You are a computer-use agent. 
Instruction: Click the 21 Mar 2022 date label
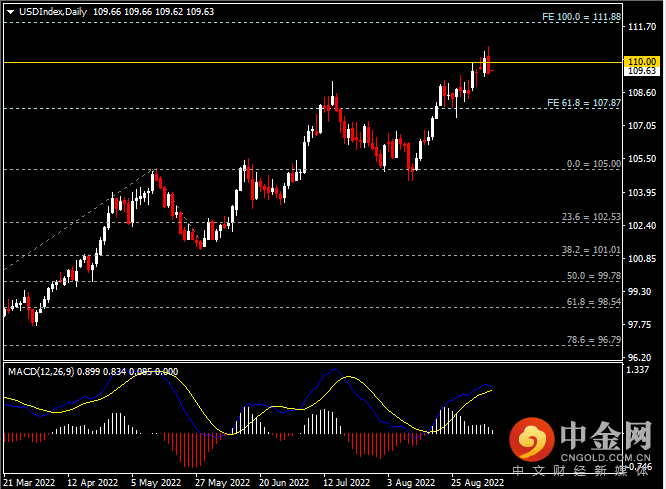coord(29,483)
